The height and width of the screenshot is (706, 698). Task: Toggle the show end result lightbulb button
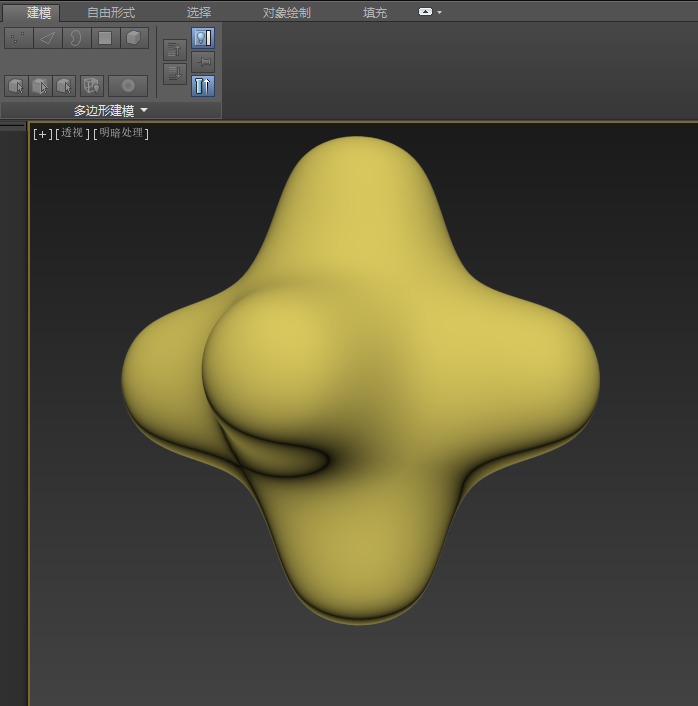[203, 38]
